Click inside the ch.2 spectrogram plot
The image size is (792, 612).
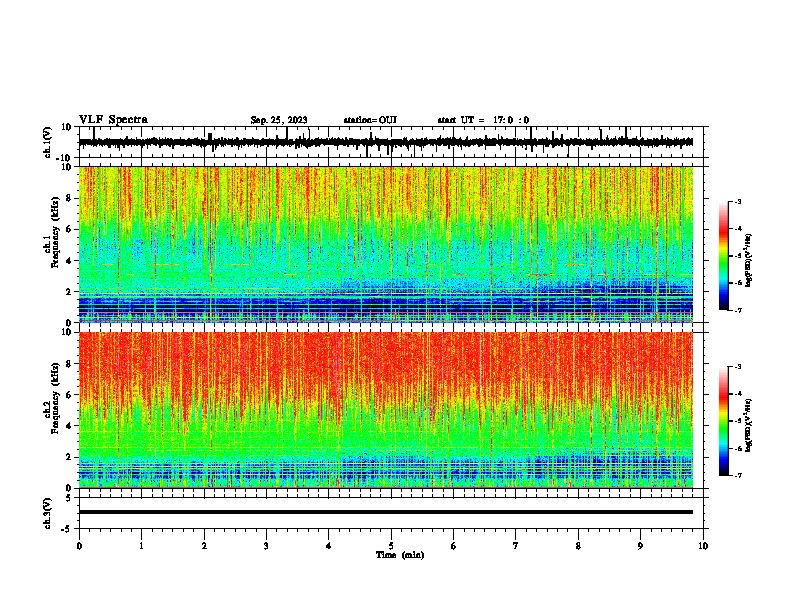[386, 410]
